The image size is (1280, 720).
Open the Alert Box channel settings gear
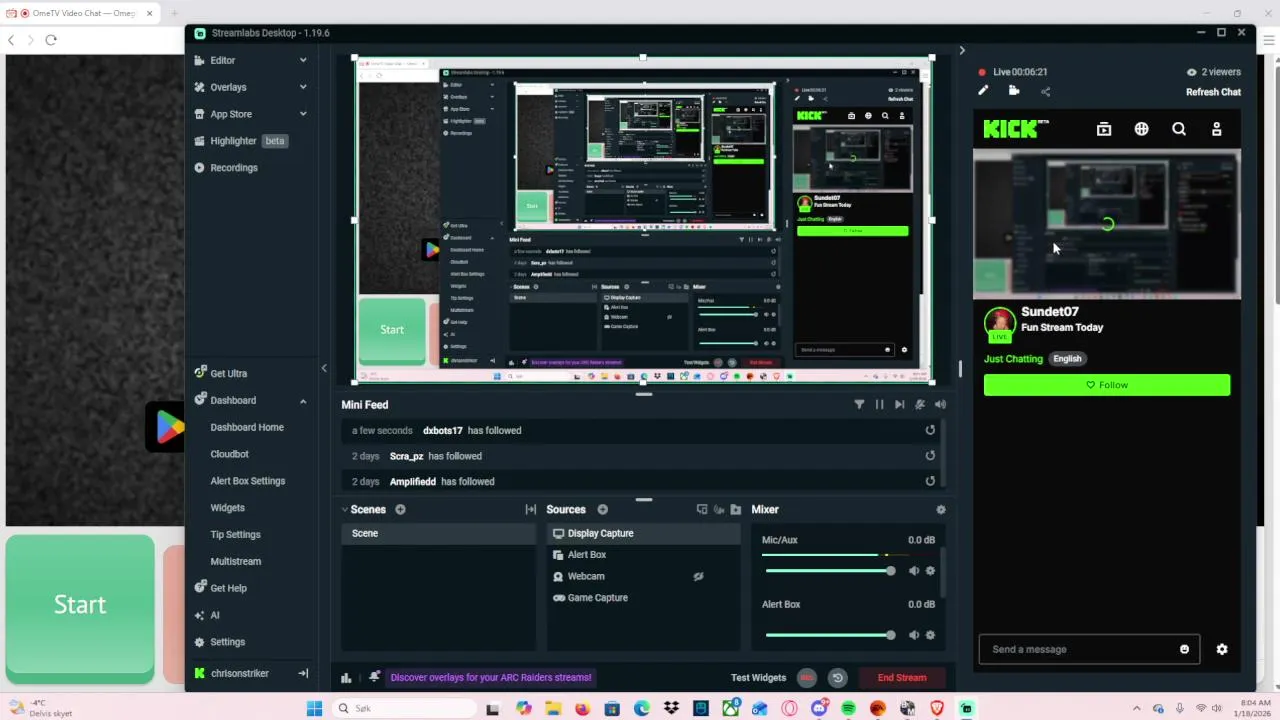click(x=930, y=635)
